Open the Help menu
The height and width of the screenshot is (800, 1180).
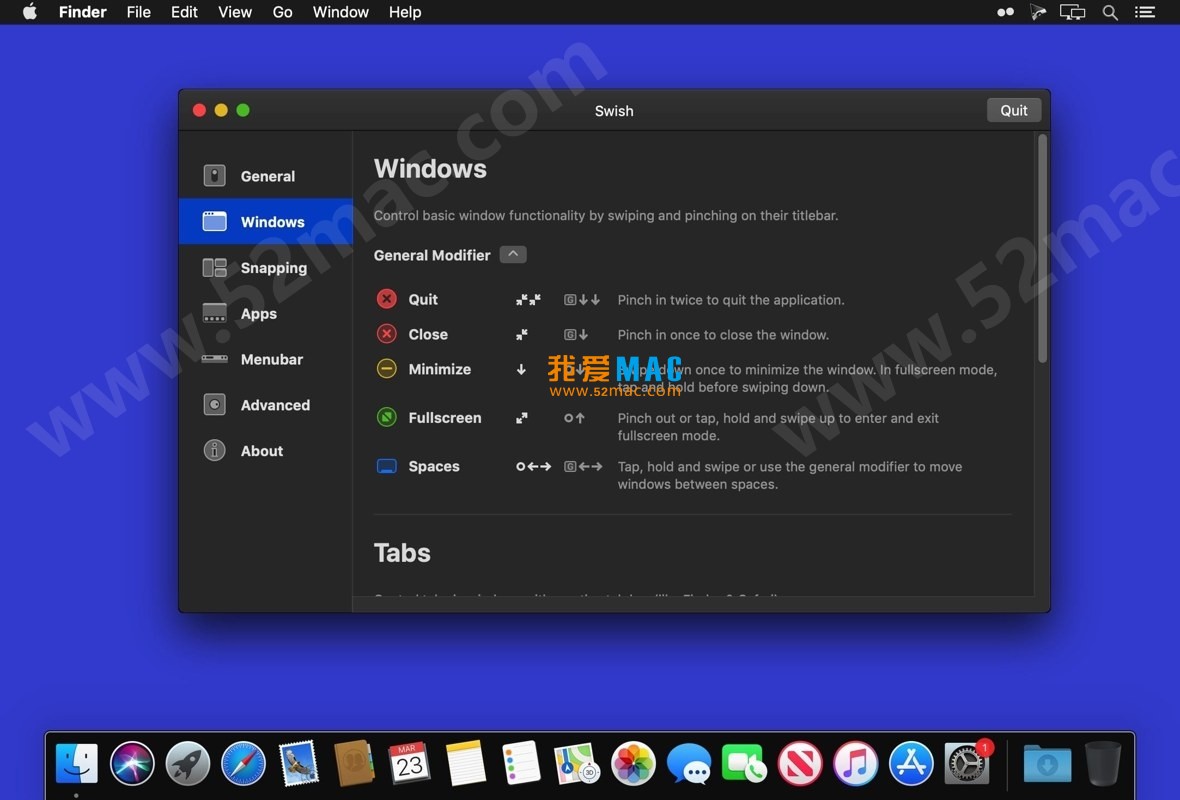click(x=405, y=12)
